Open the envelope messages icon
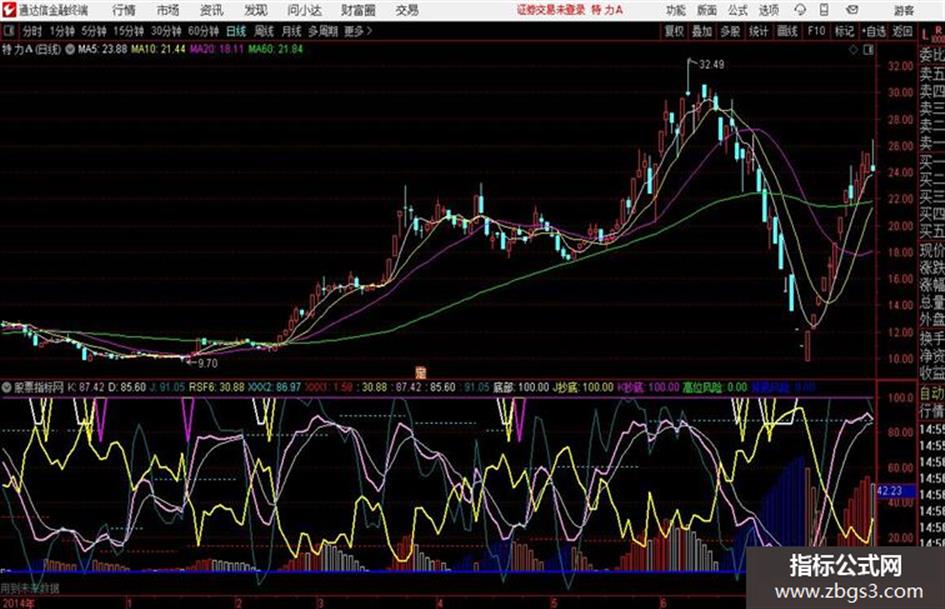Viewport: 945px width, 609px height. [x=852, y=10]
